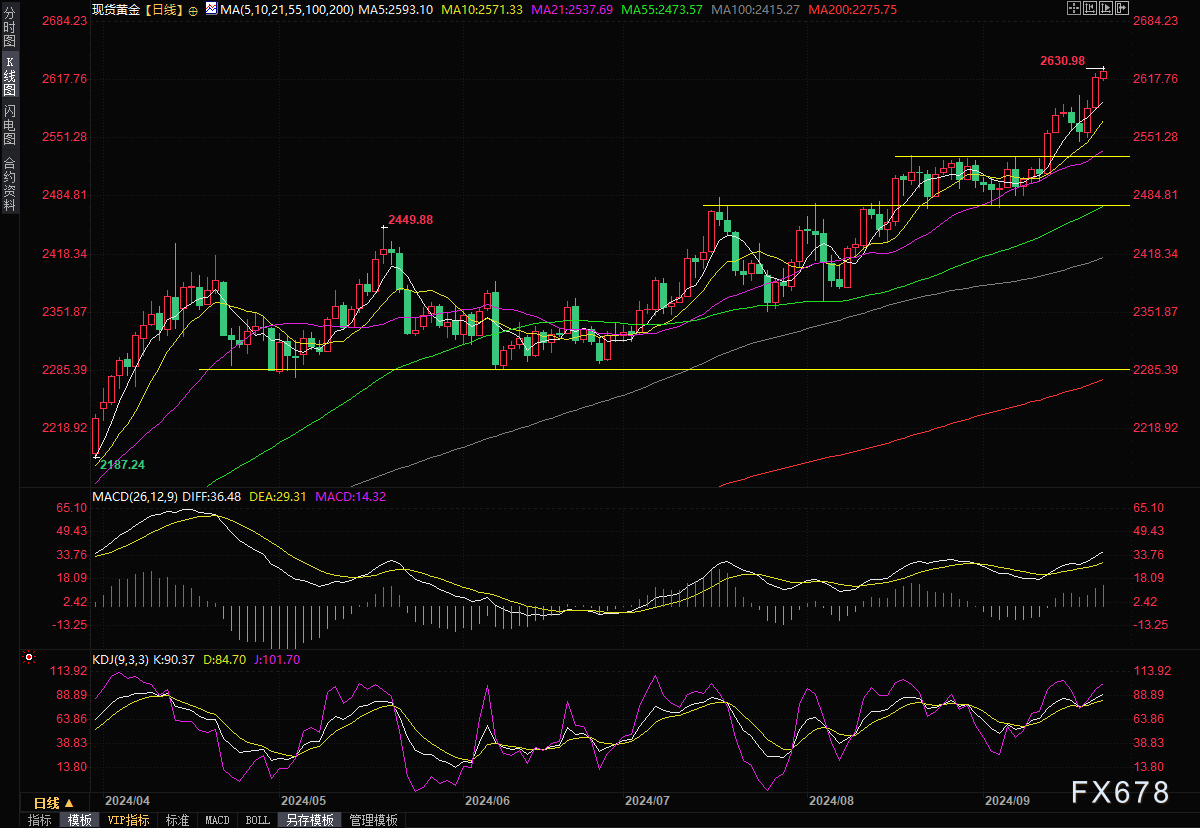Click the 管理模板 button
The width and height of the screenshot is (1200, 828).
(373, 820)
